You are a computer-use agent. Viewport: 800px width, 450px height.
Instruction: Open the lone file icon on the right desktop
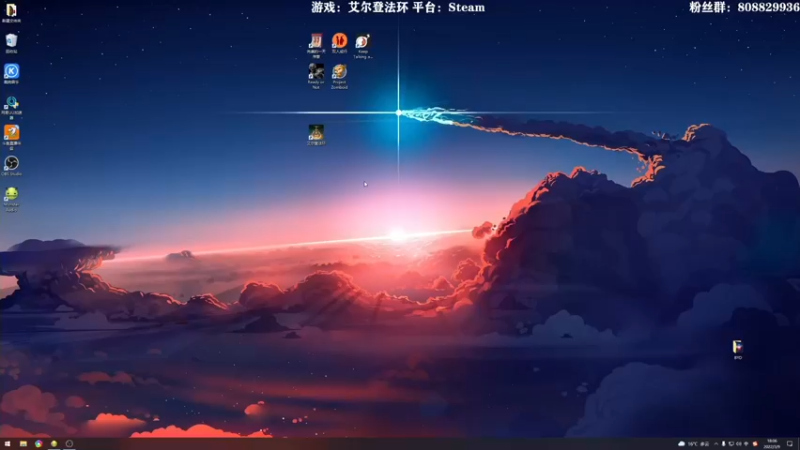coord(738,349)
